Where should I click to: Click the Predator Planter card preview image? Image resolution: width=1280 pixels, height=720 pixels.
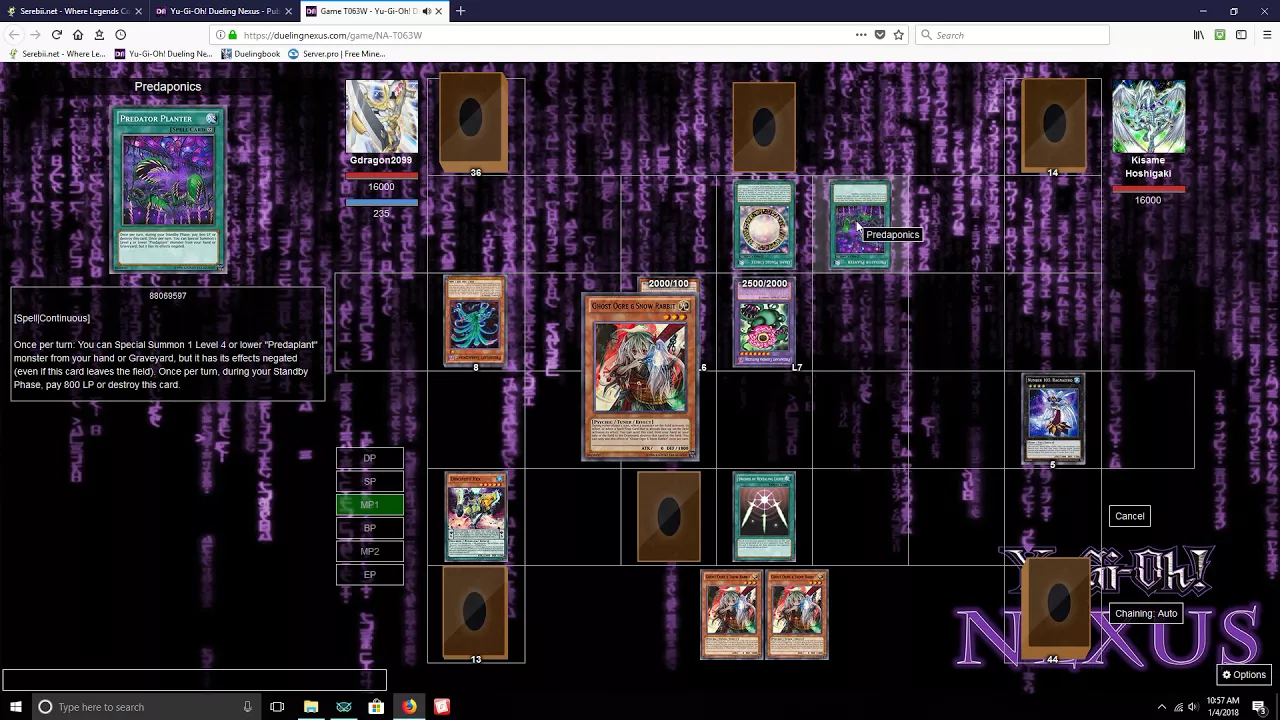(x=168, y=190)
